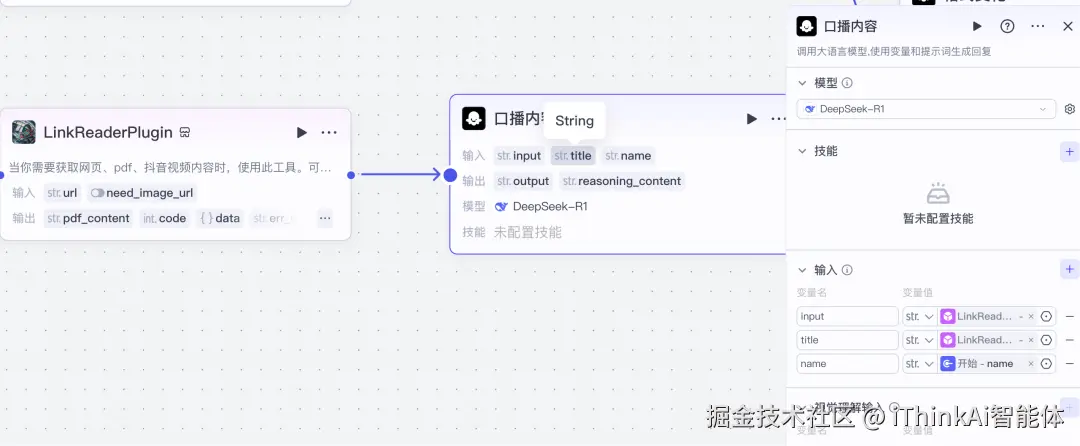Viewport: 1080px width, 446px height.
Task: Clear the LinkRead reference in the input row
Action: click(1031, 317)
